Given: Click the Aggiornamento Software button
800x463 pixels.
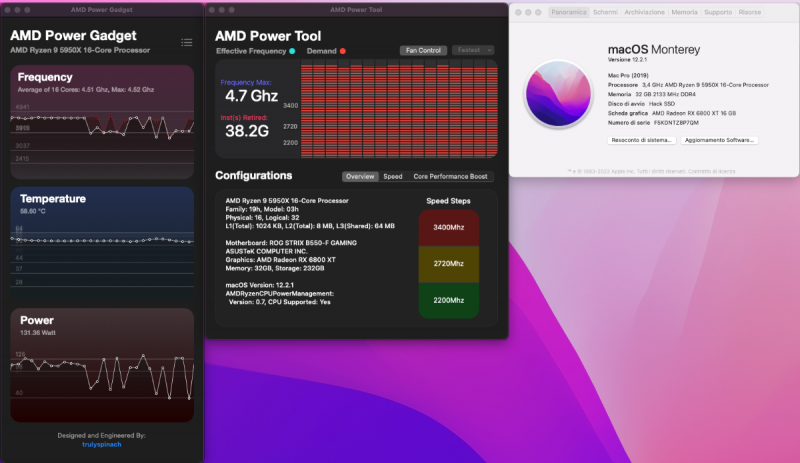Looking at the screenshot, I should (x=719, y=140).
